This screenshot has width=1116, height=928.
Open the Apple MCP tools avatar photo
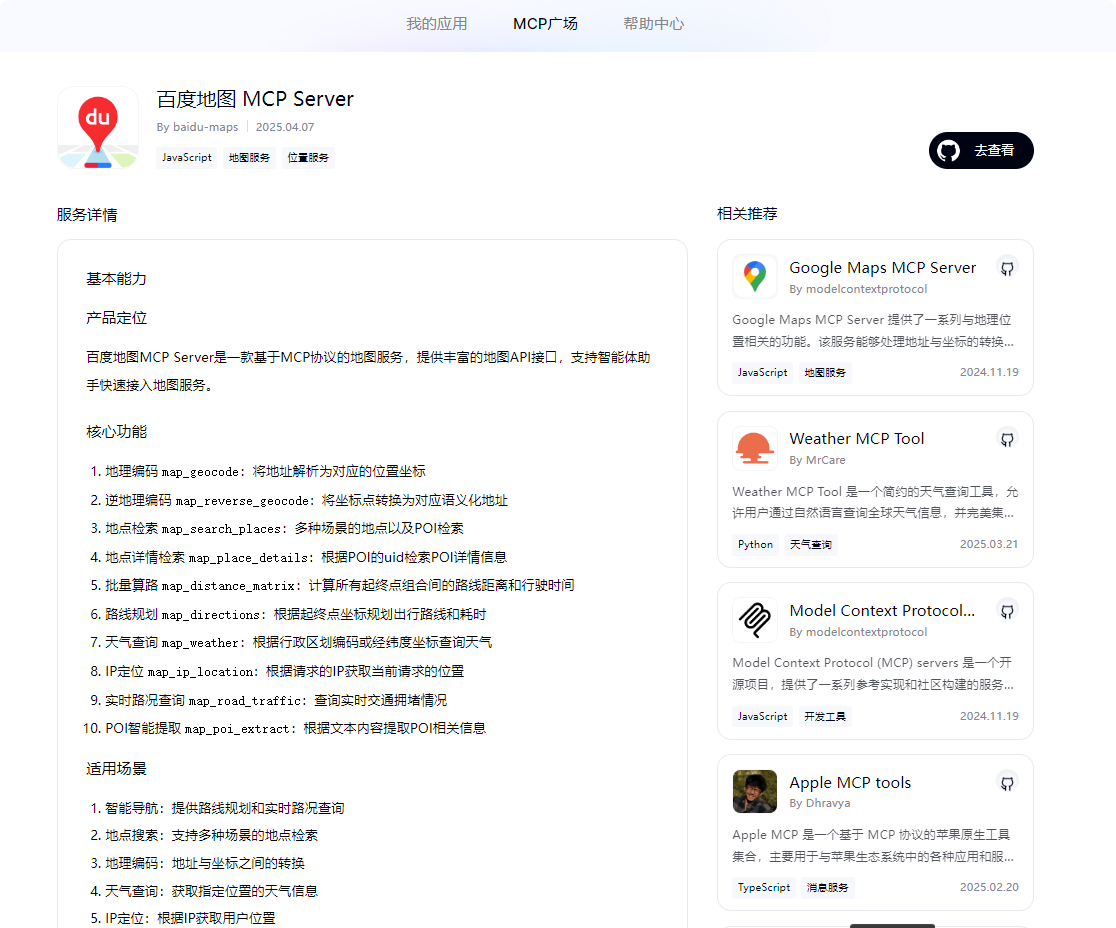tap(755, 792)
